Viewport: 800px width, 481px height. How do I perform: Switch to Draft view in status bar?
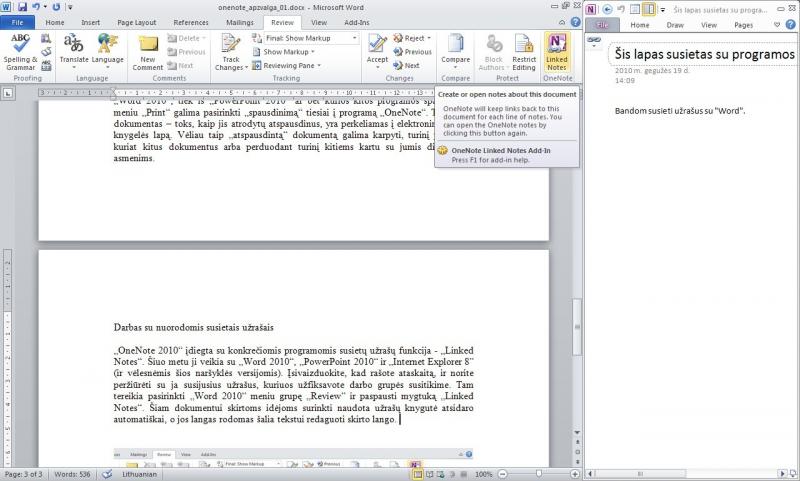click(463, 474)
